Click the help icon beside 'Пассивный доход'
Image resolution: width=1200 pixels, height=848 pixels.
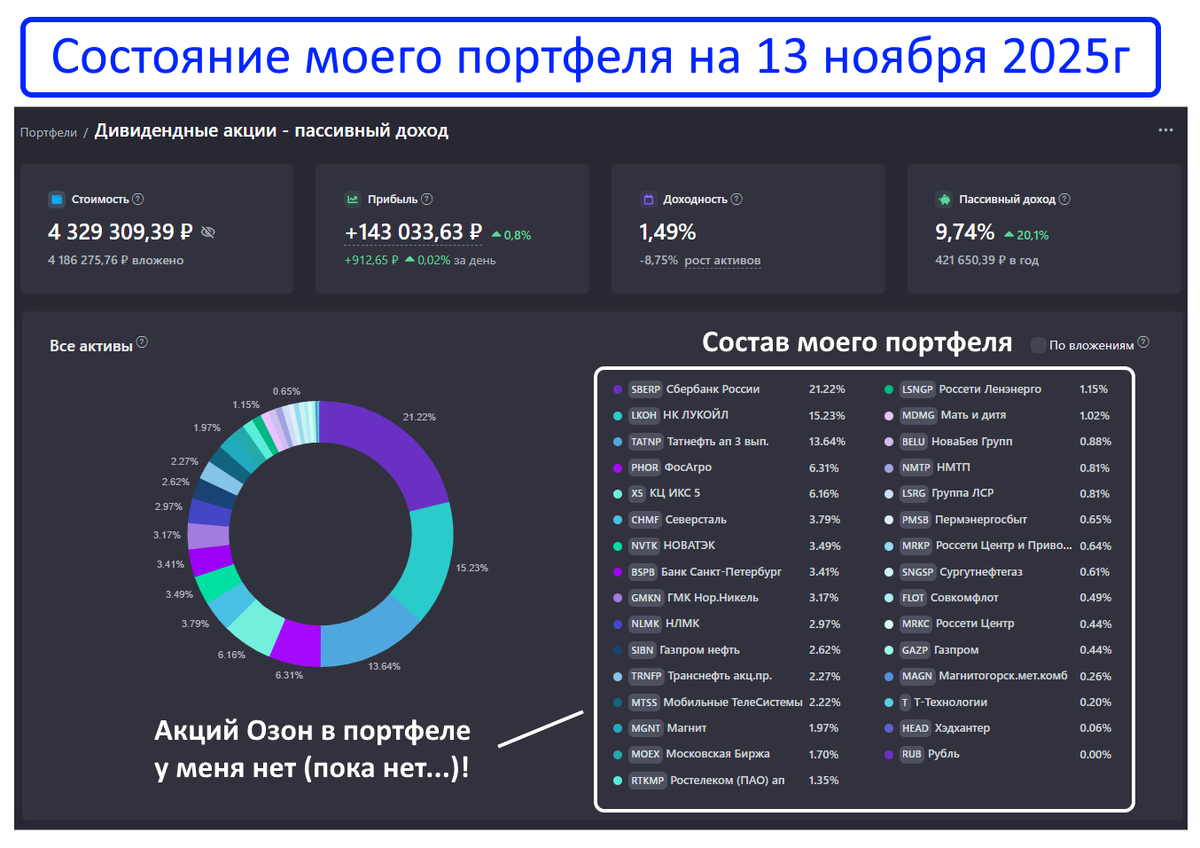click(1064, 199)
